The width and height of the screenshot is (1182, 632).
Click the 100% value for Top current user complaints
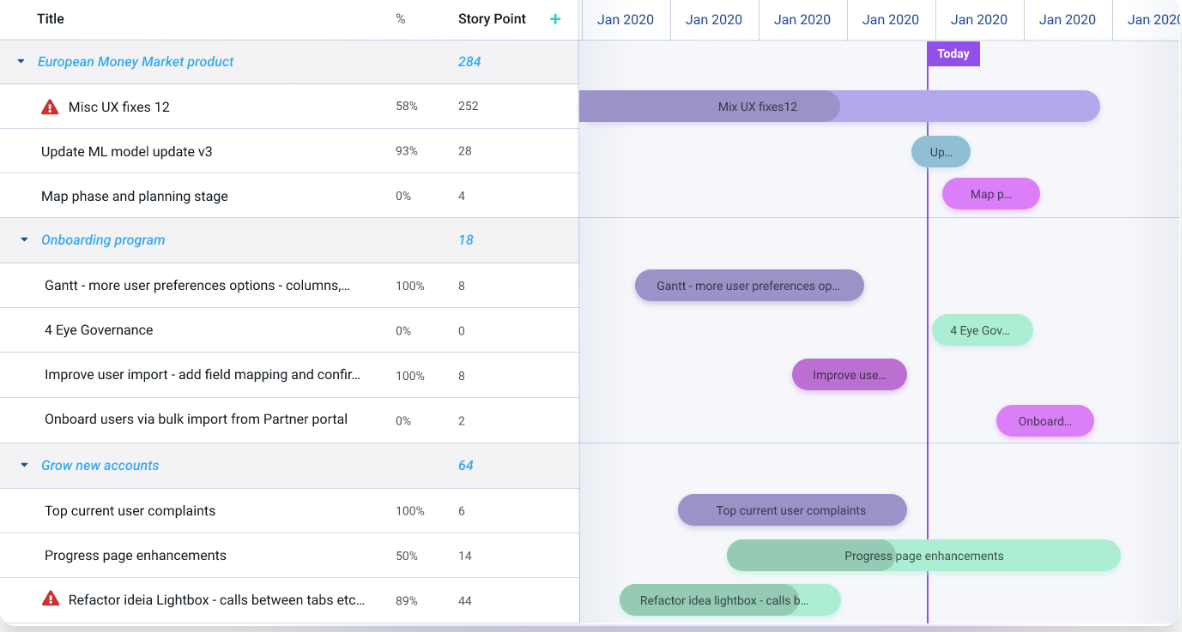pyautogui.click(x=410, y=511)
